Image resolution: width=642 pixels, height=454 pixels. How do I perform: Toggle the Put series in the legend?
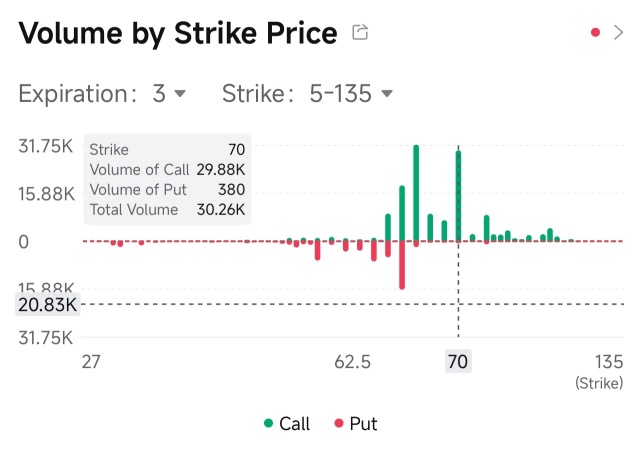(355, 424)
